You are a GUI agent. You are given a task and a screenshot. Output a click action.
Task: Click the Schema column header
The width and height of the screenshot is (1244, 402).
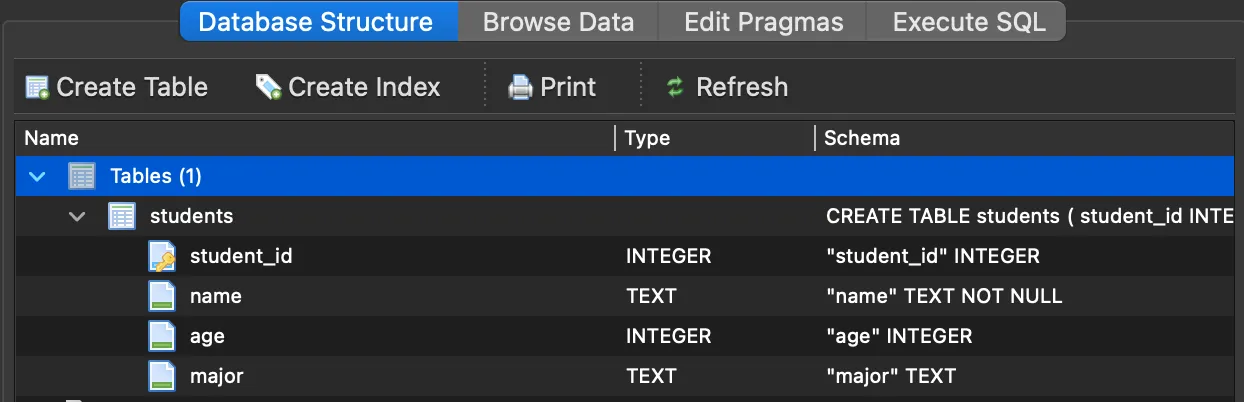click(862, 138)
